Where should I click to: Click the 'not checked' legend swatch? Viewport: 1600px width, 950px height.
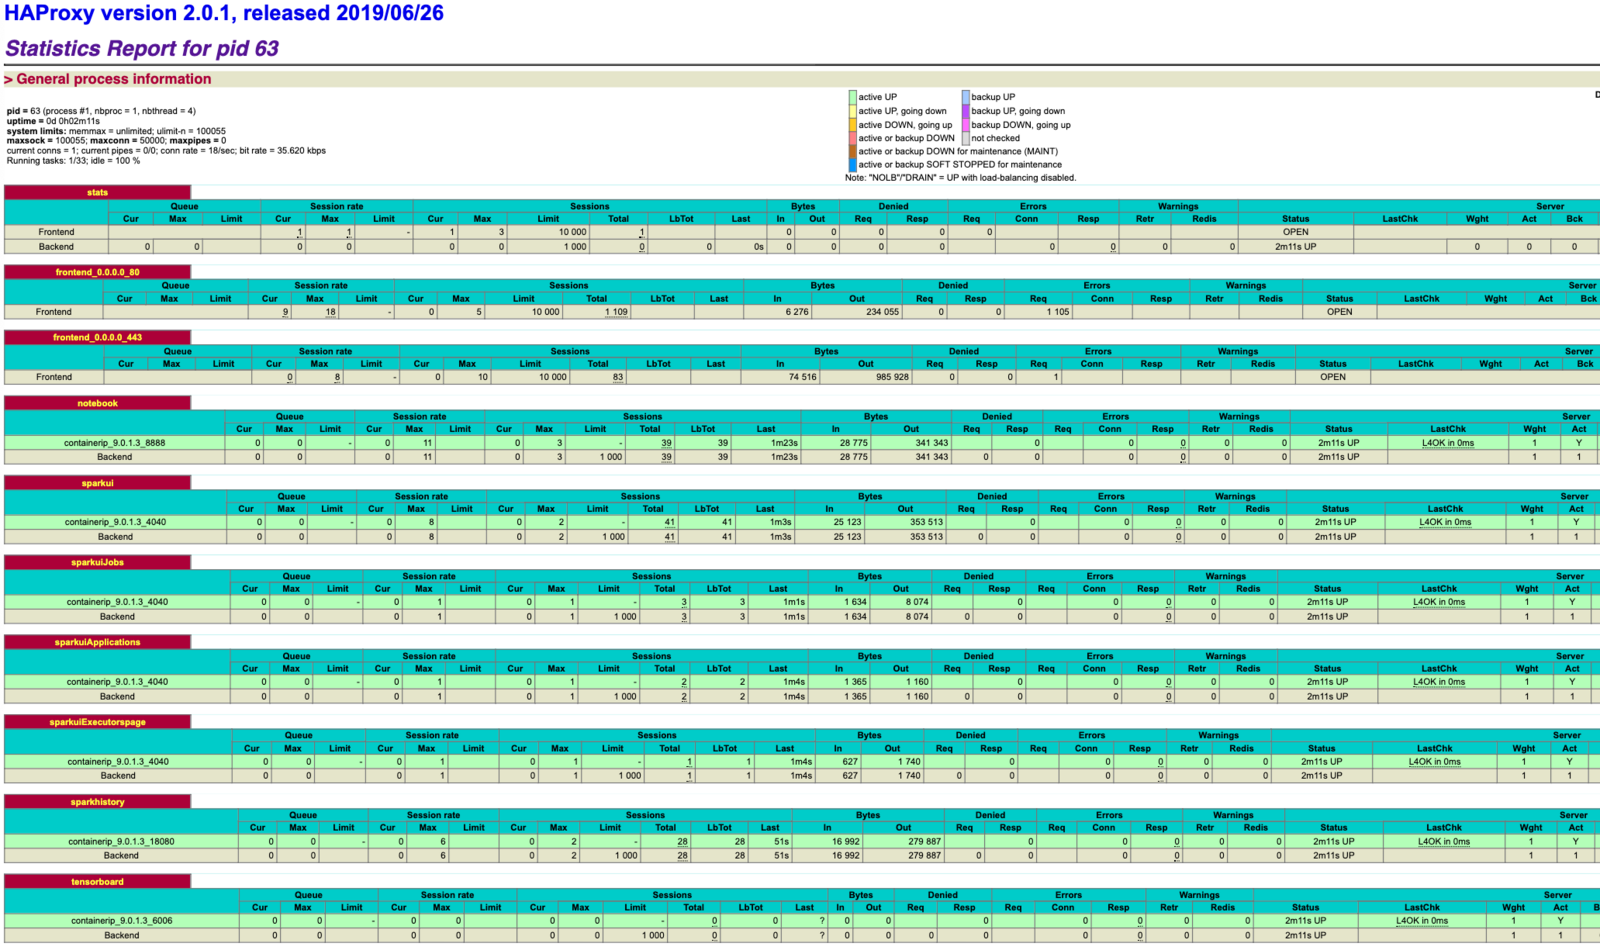coord(966,138)
